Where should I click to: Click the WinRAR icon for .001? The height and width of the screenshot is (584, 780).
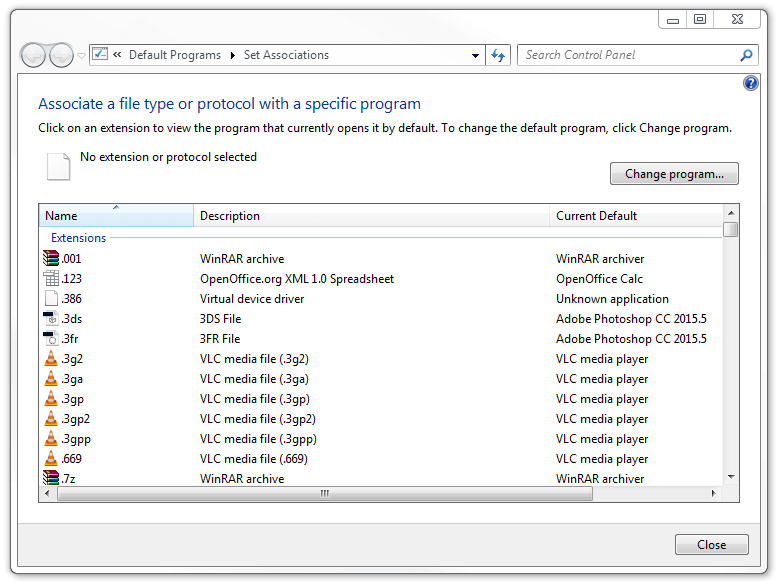tap(51, 258)
